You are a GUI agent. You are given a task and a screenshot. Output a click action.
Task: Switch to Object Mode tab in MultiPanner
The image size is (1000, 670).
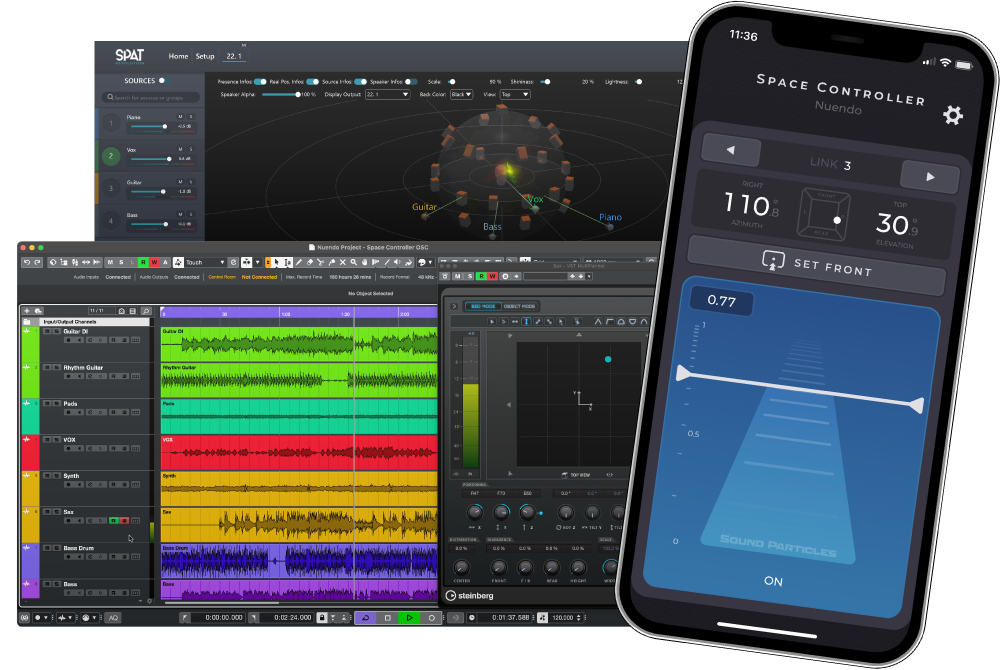[x=520, y=306]
